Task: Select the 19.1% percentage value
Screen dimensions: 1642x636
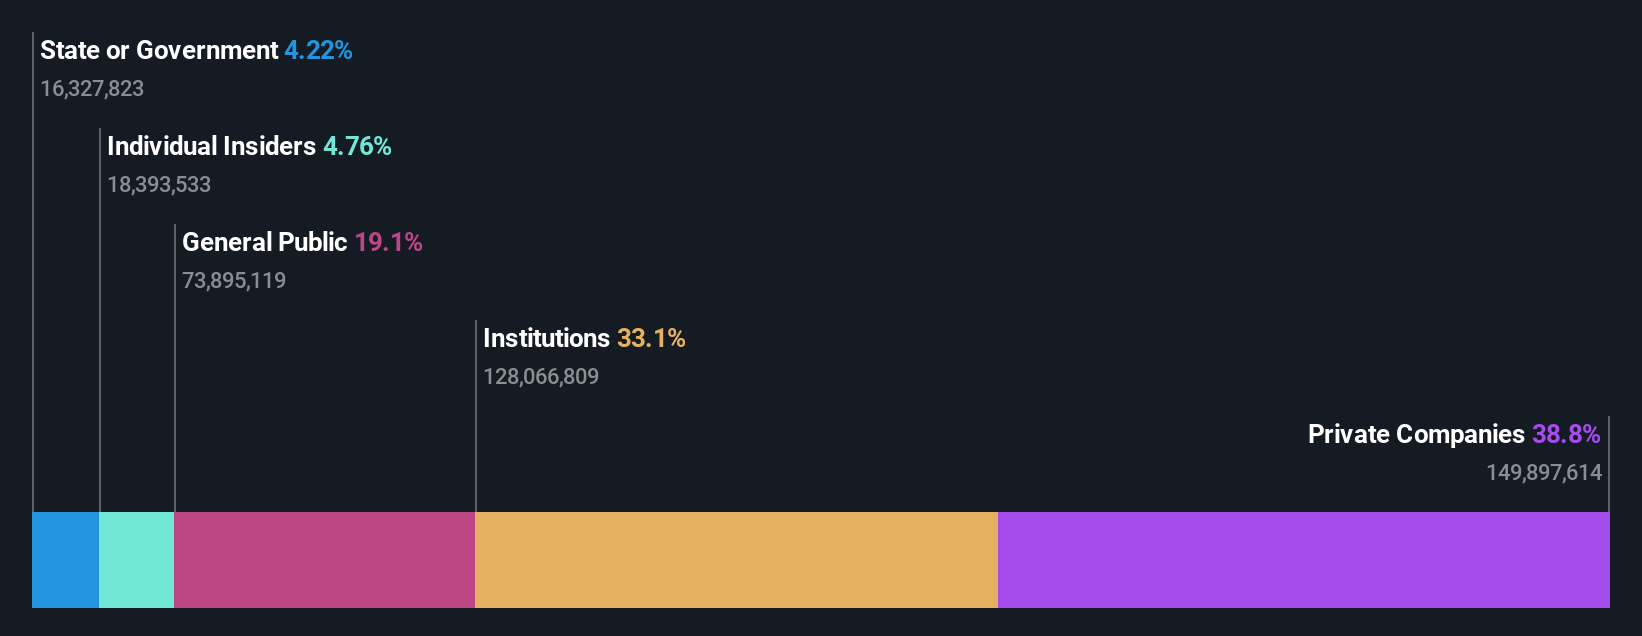Action: pyautogui.click(x=388, y=242)
